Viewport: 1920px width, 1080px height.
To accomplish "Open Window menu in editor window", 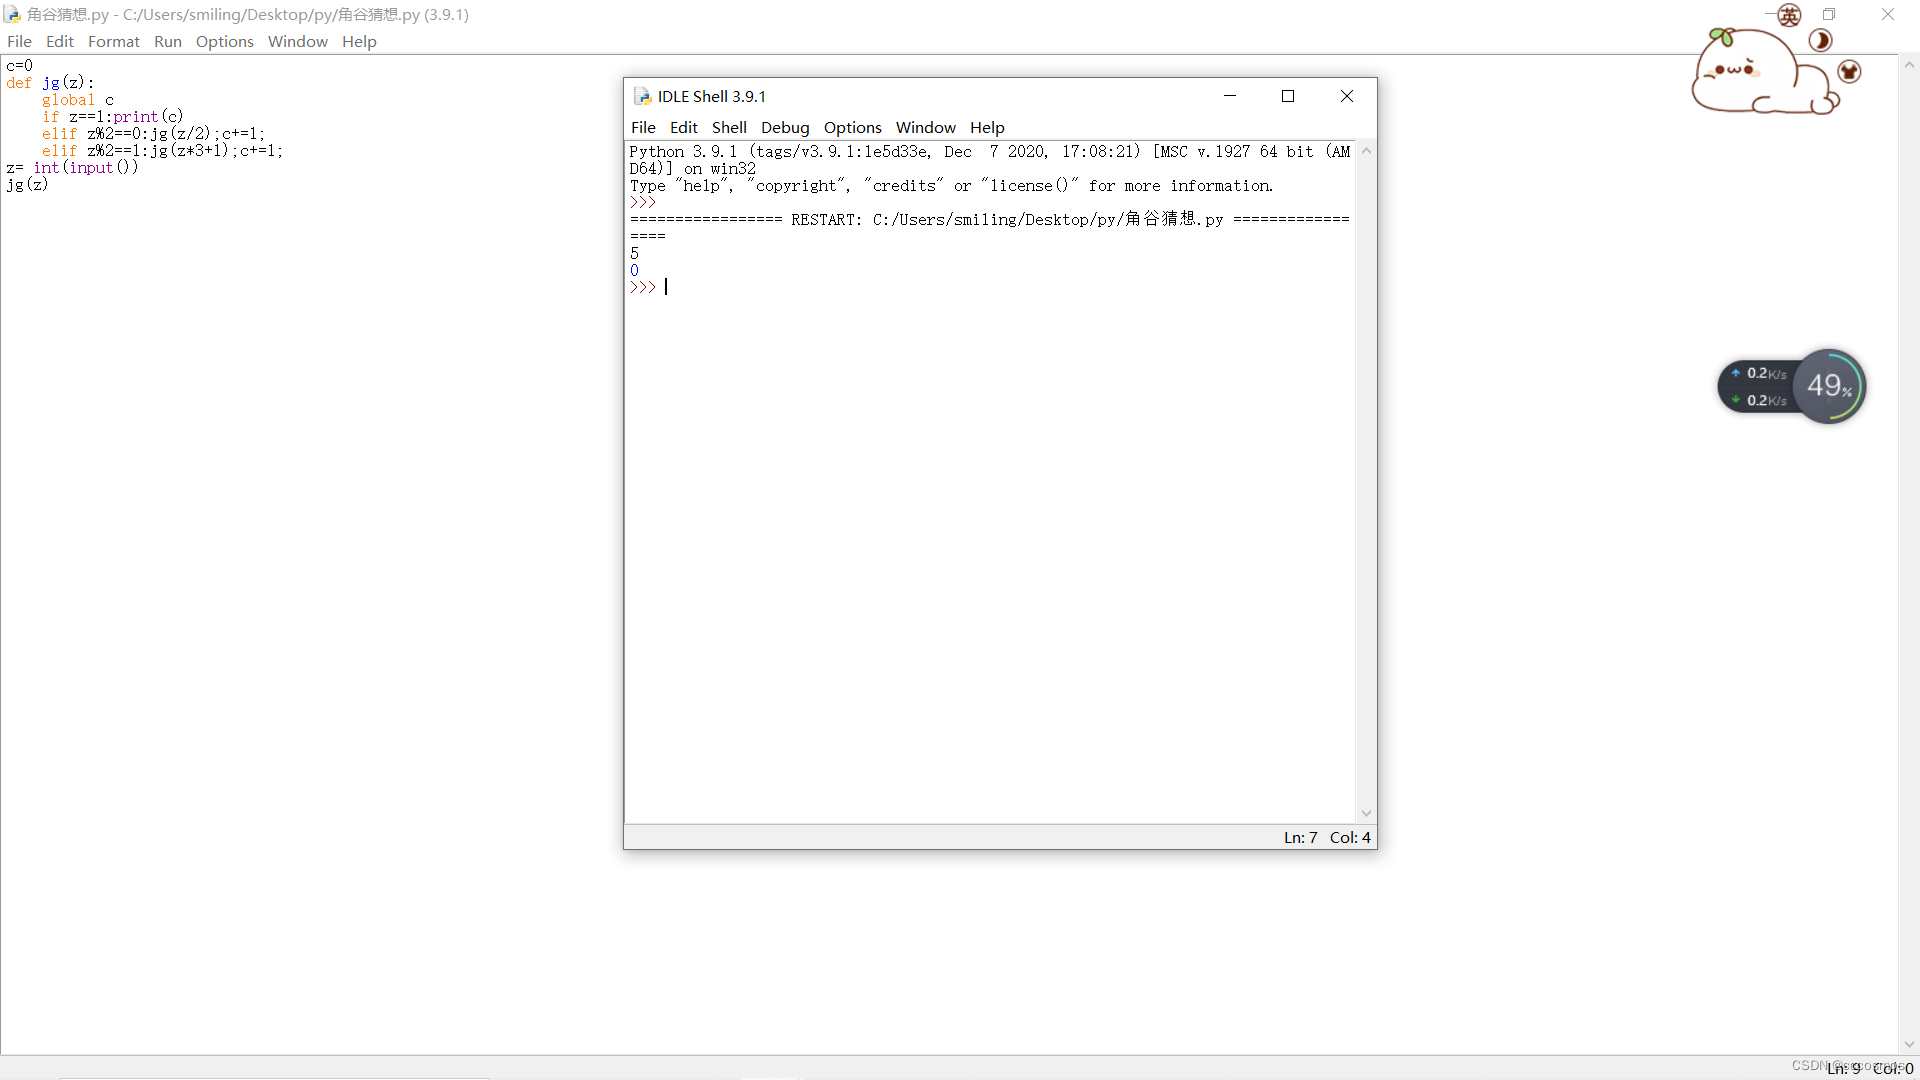I will (298, 41).
